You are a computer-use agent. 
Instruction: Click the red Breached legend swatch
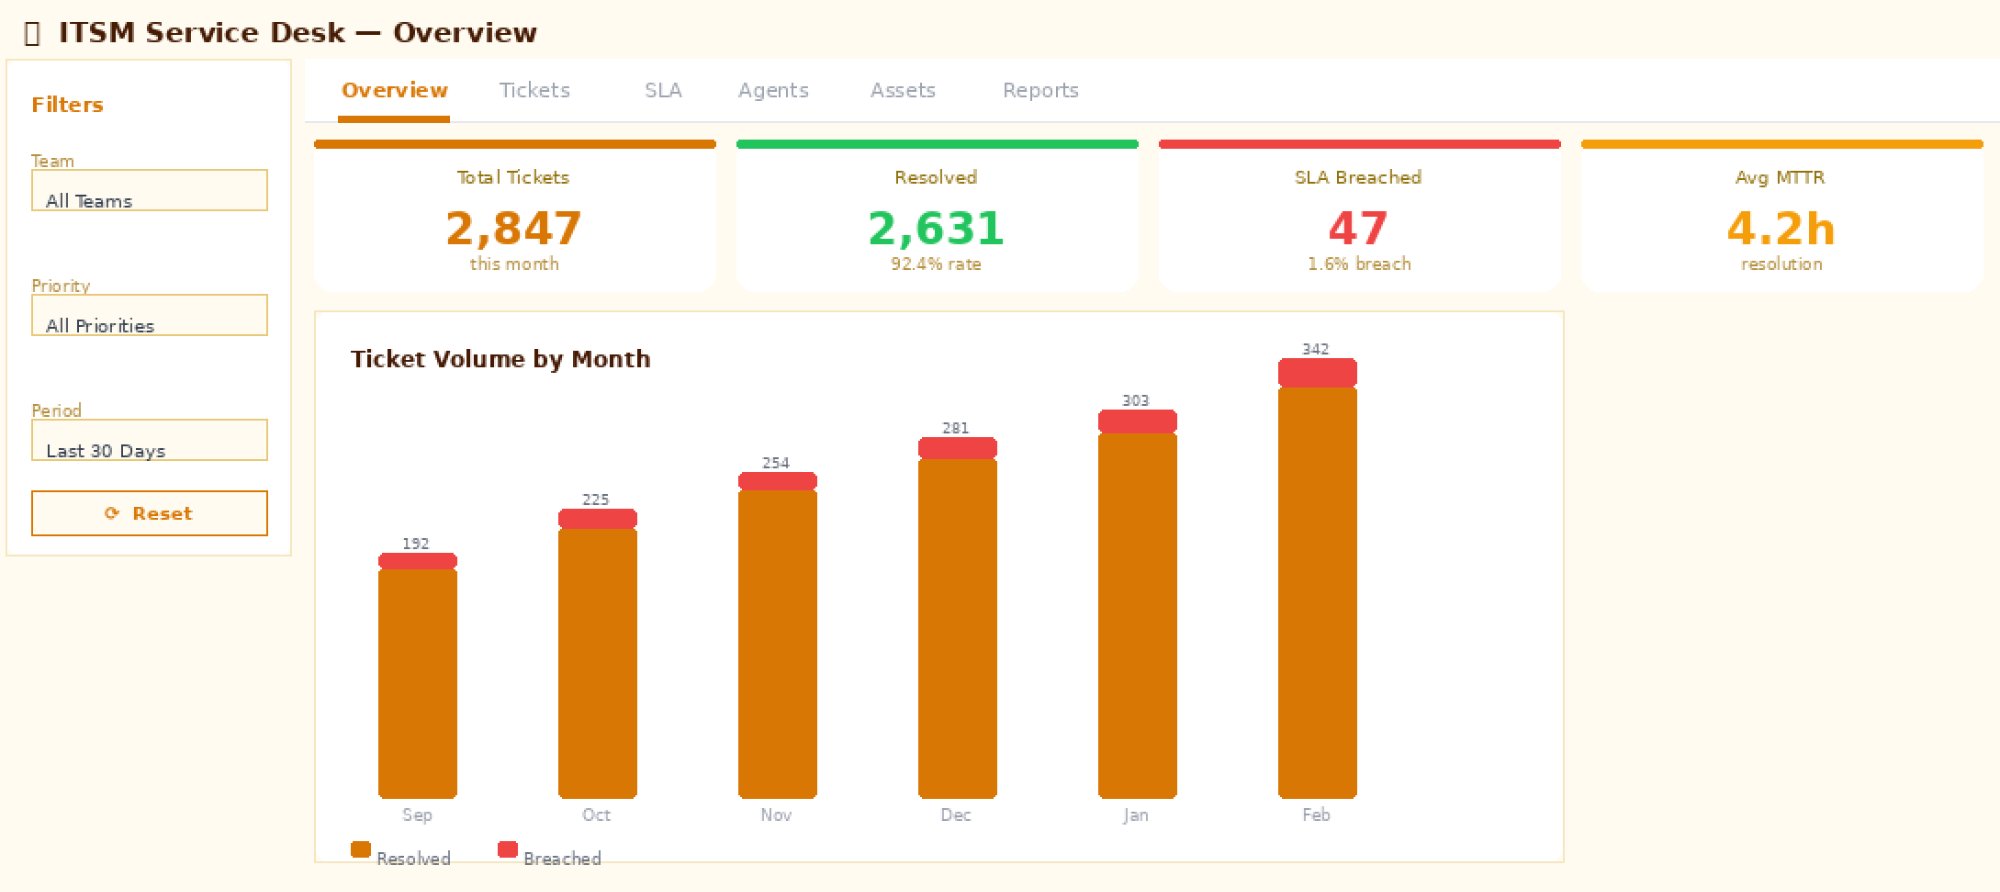[x=508, y=849]
